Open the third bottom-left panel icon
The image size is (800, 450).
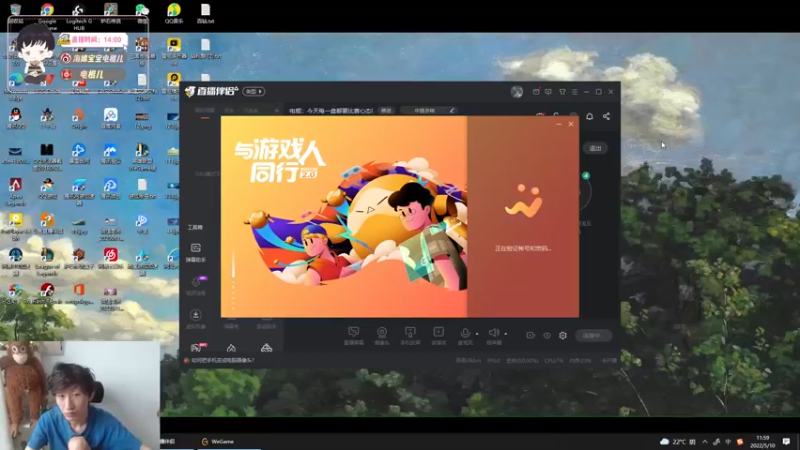coord(266,348)
